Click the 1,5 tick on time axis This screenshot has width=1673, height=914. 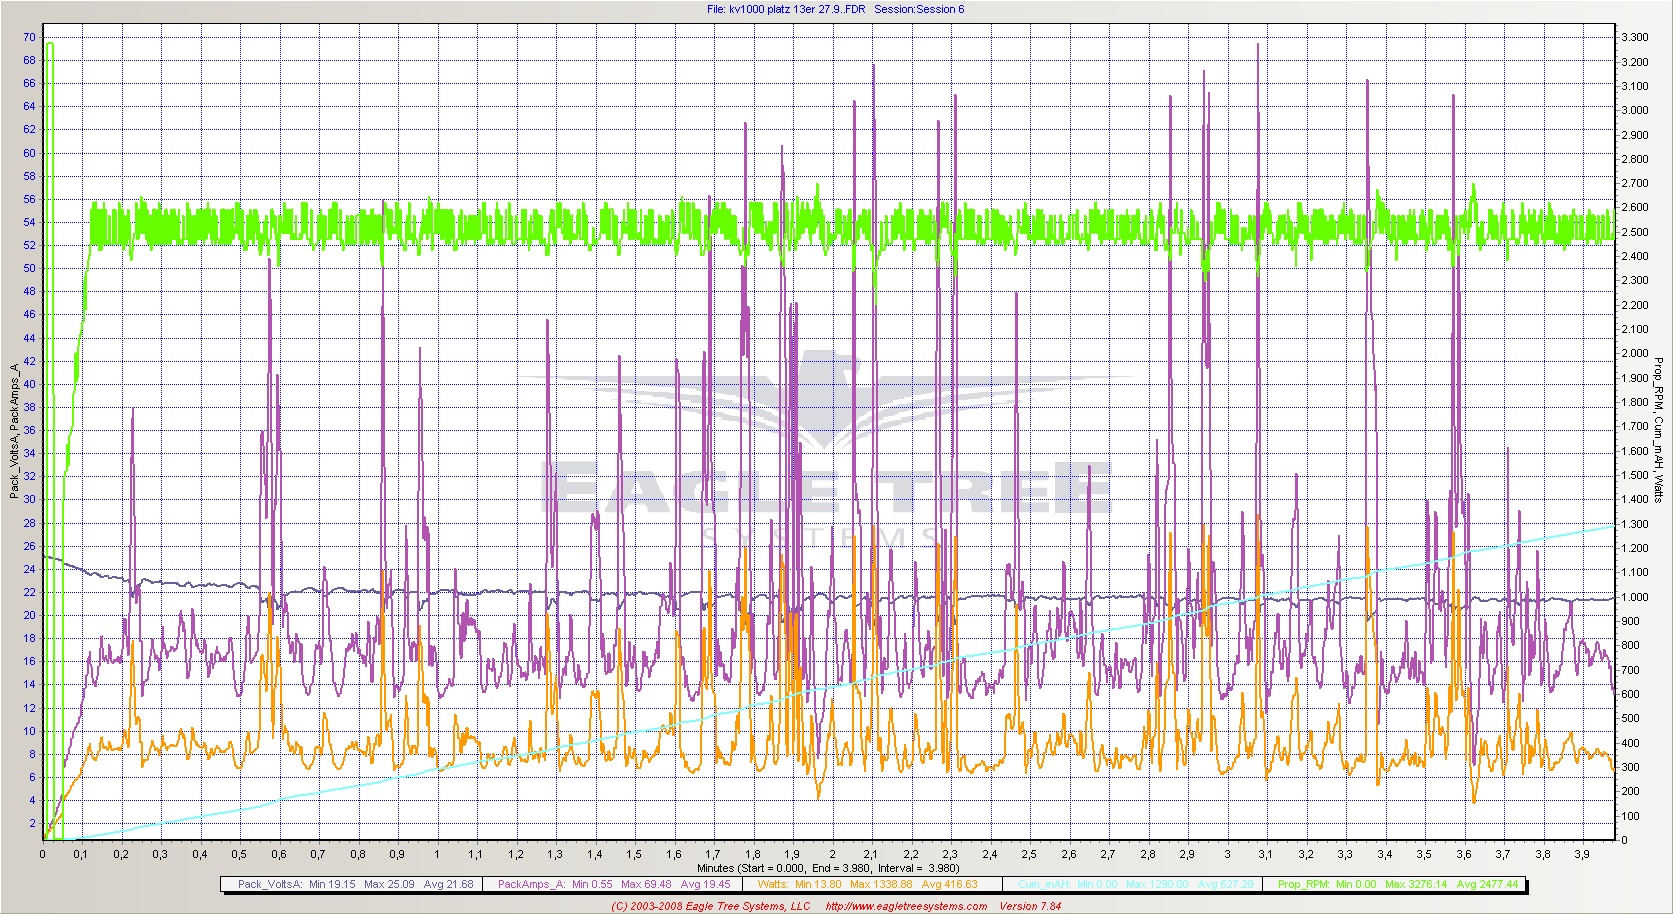point(634,854)
